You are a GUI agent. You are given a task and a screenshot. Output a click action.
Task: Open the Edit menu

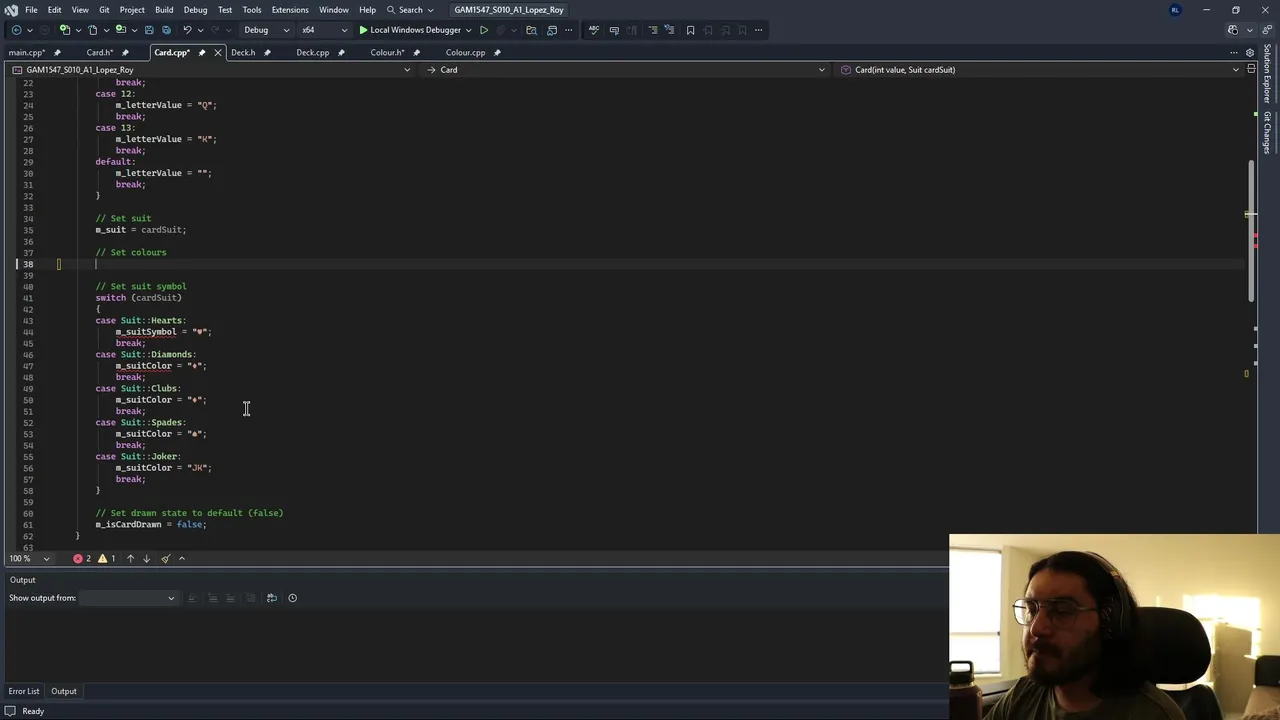[55, 10]
